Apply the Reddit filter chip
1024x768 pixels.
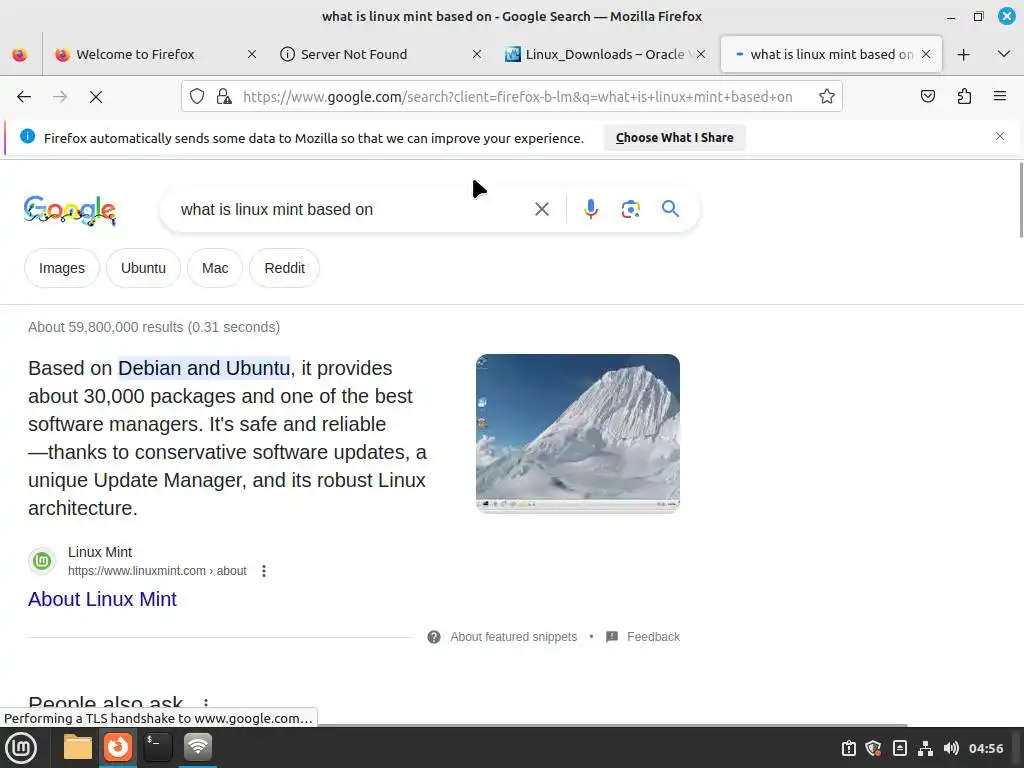click(x=284, y=268)
